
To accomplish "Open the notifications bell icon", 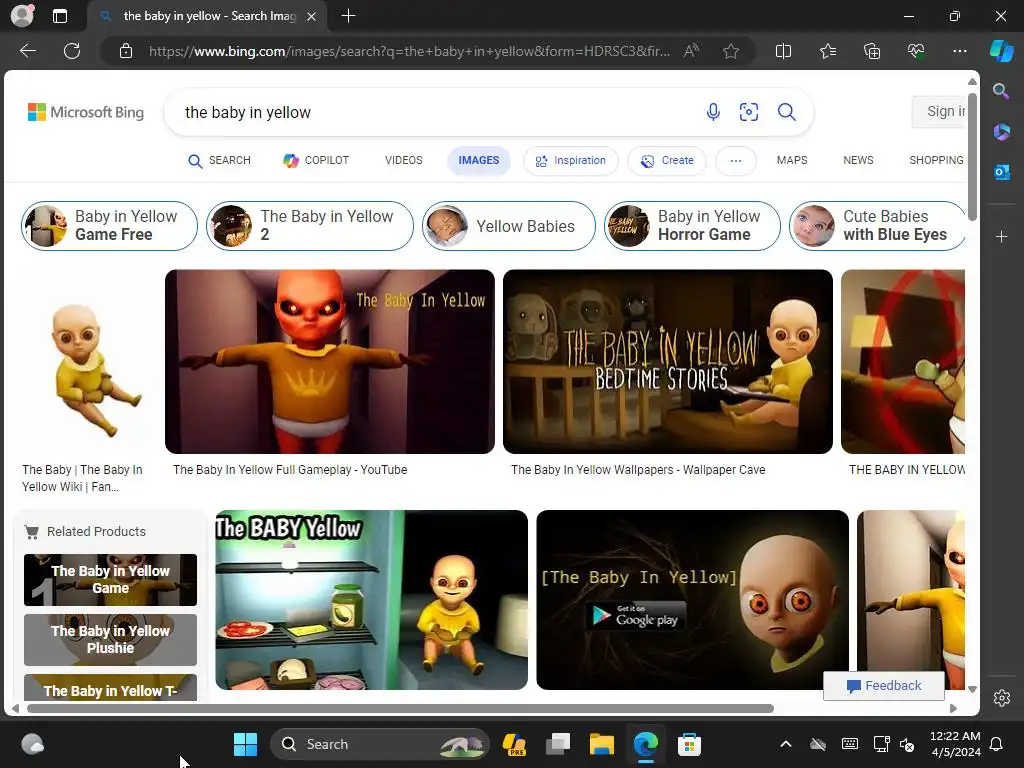I will 996,744.
